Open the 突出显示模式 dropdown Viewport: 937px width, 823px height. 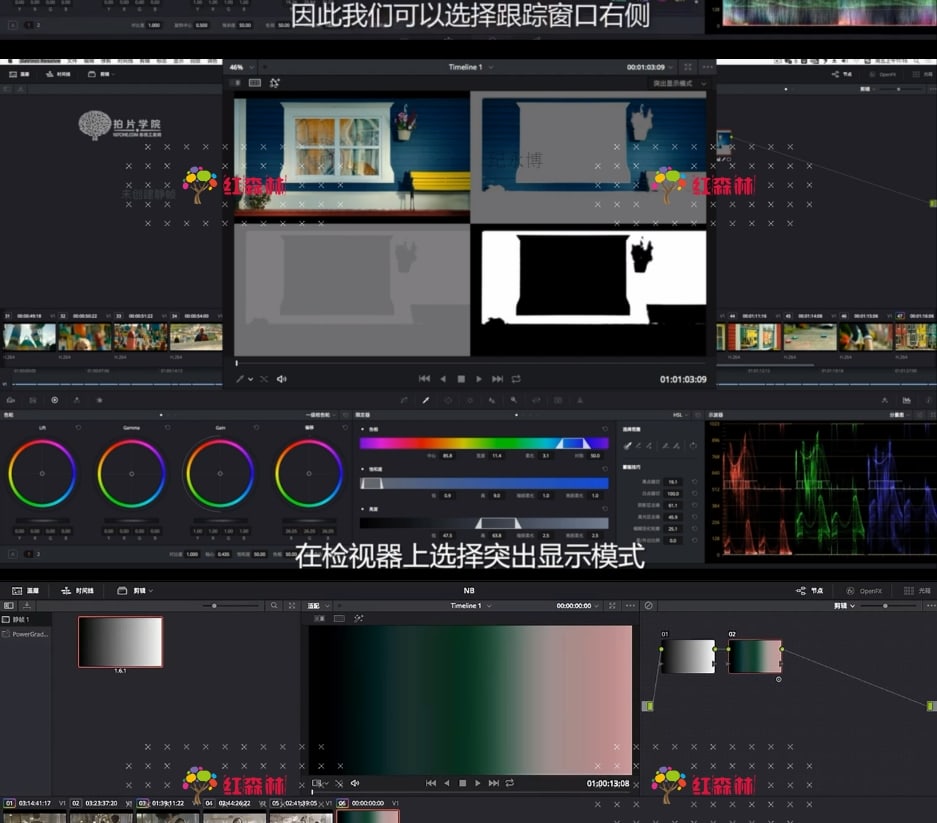tap(679, 83)
